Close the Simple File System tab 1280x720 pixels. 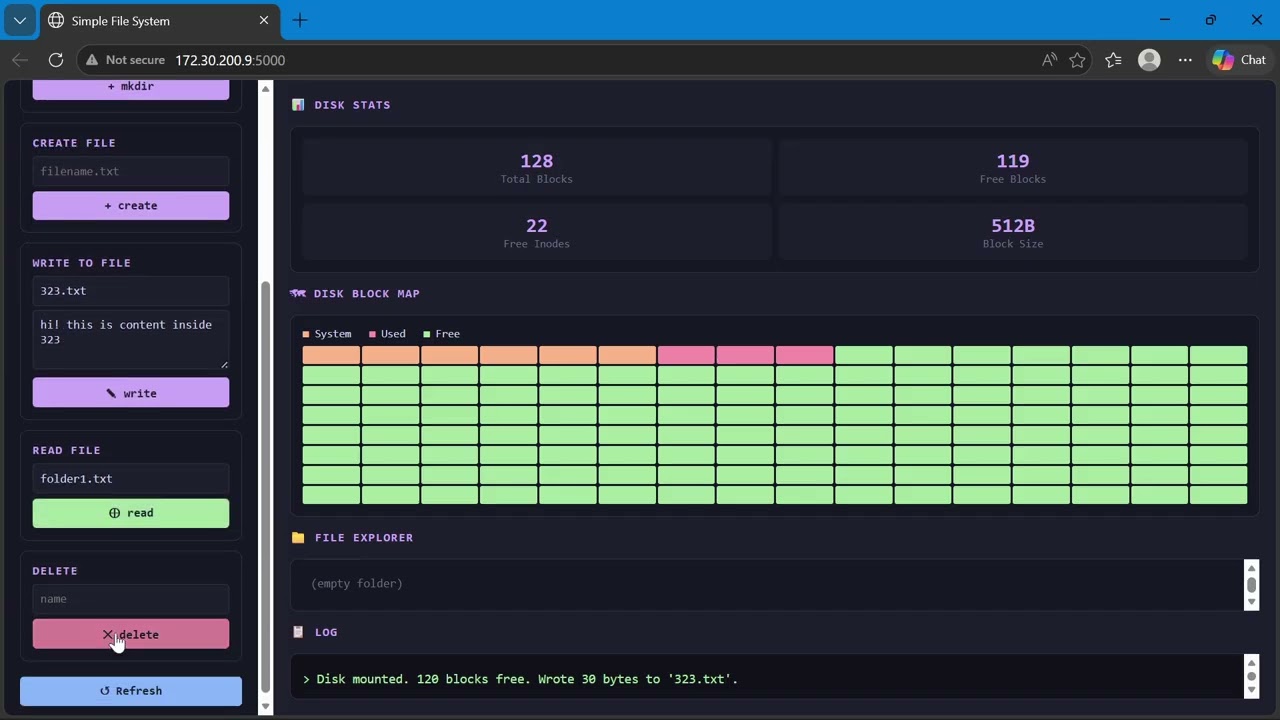264,20
